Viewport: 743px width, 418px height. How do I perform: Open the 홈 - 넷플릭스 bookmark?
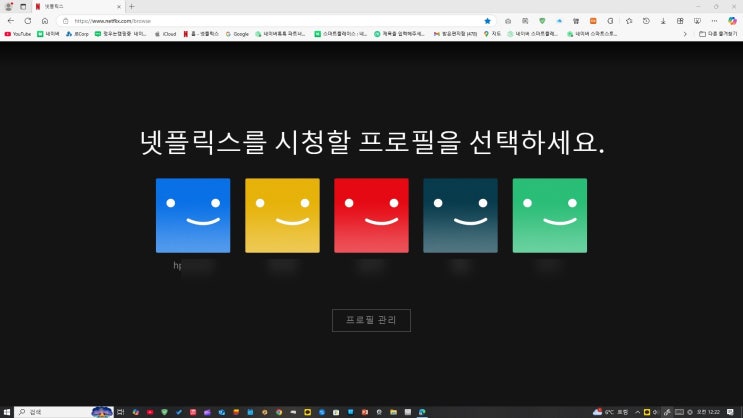[x=201, y=34]
